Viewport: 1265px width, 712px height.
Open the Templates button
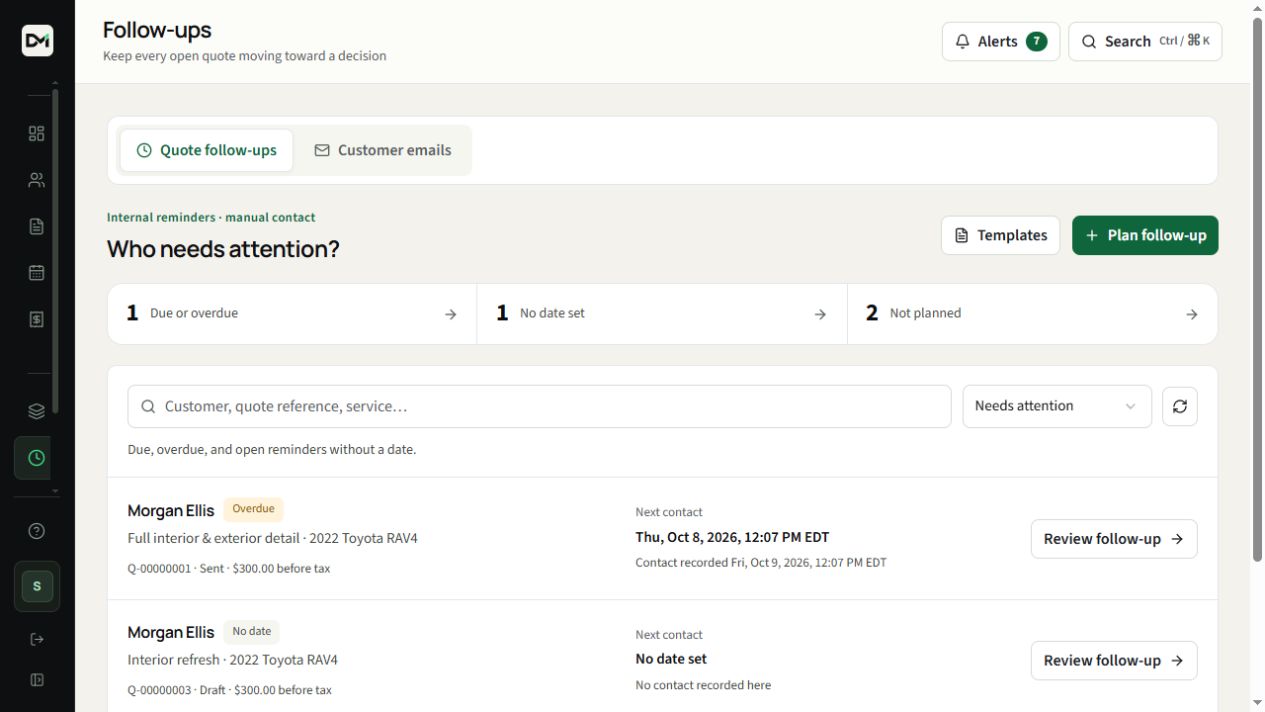coord(1000,235)
